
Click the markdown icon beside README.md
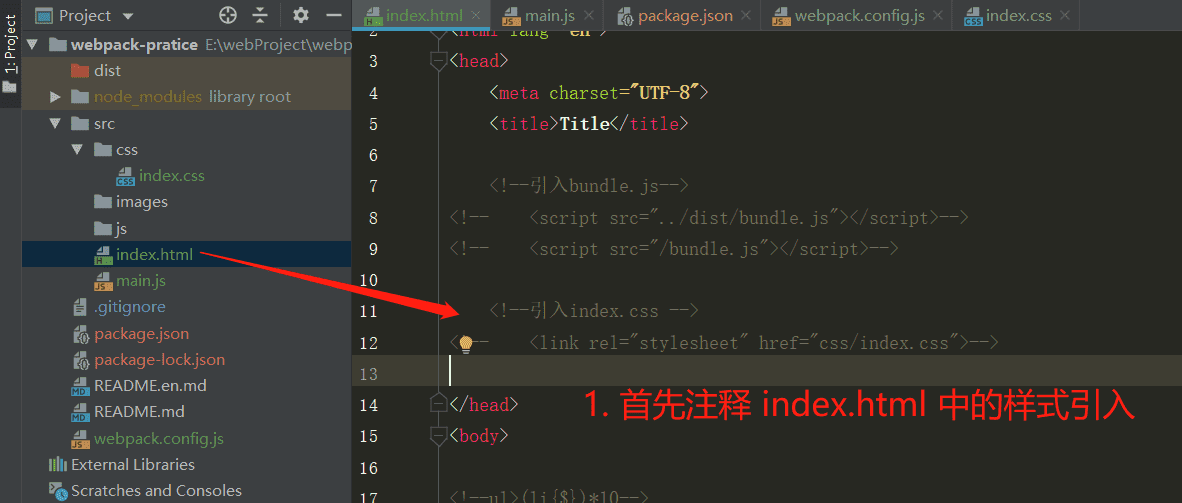click(81, 413)
